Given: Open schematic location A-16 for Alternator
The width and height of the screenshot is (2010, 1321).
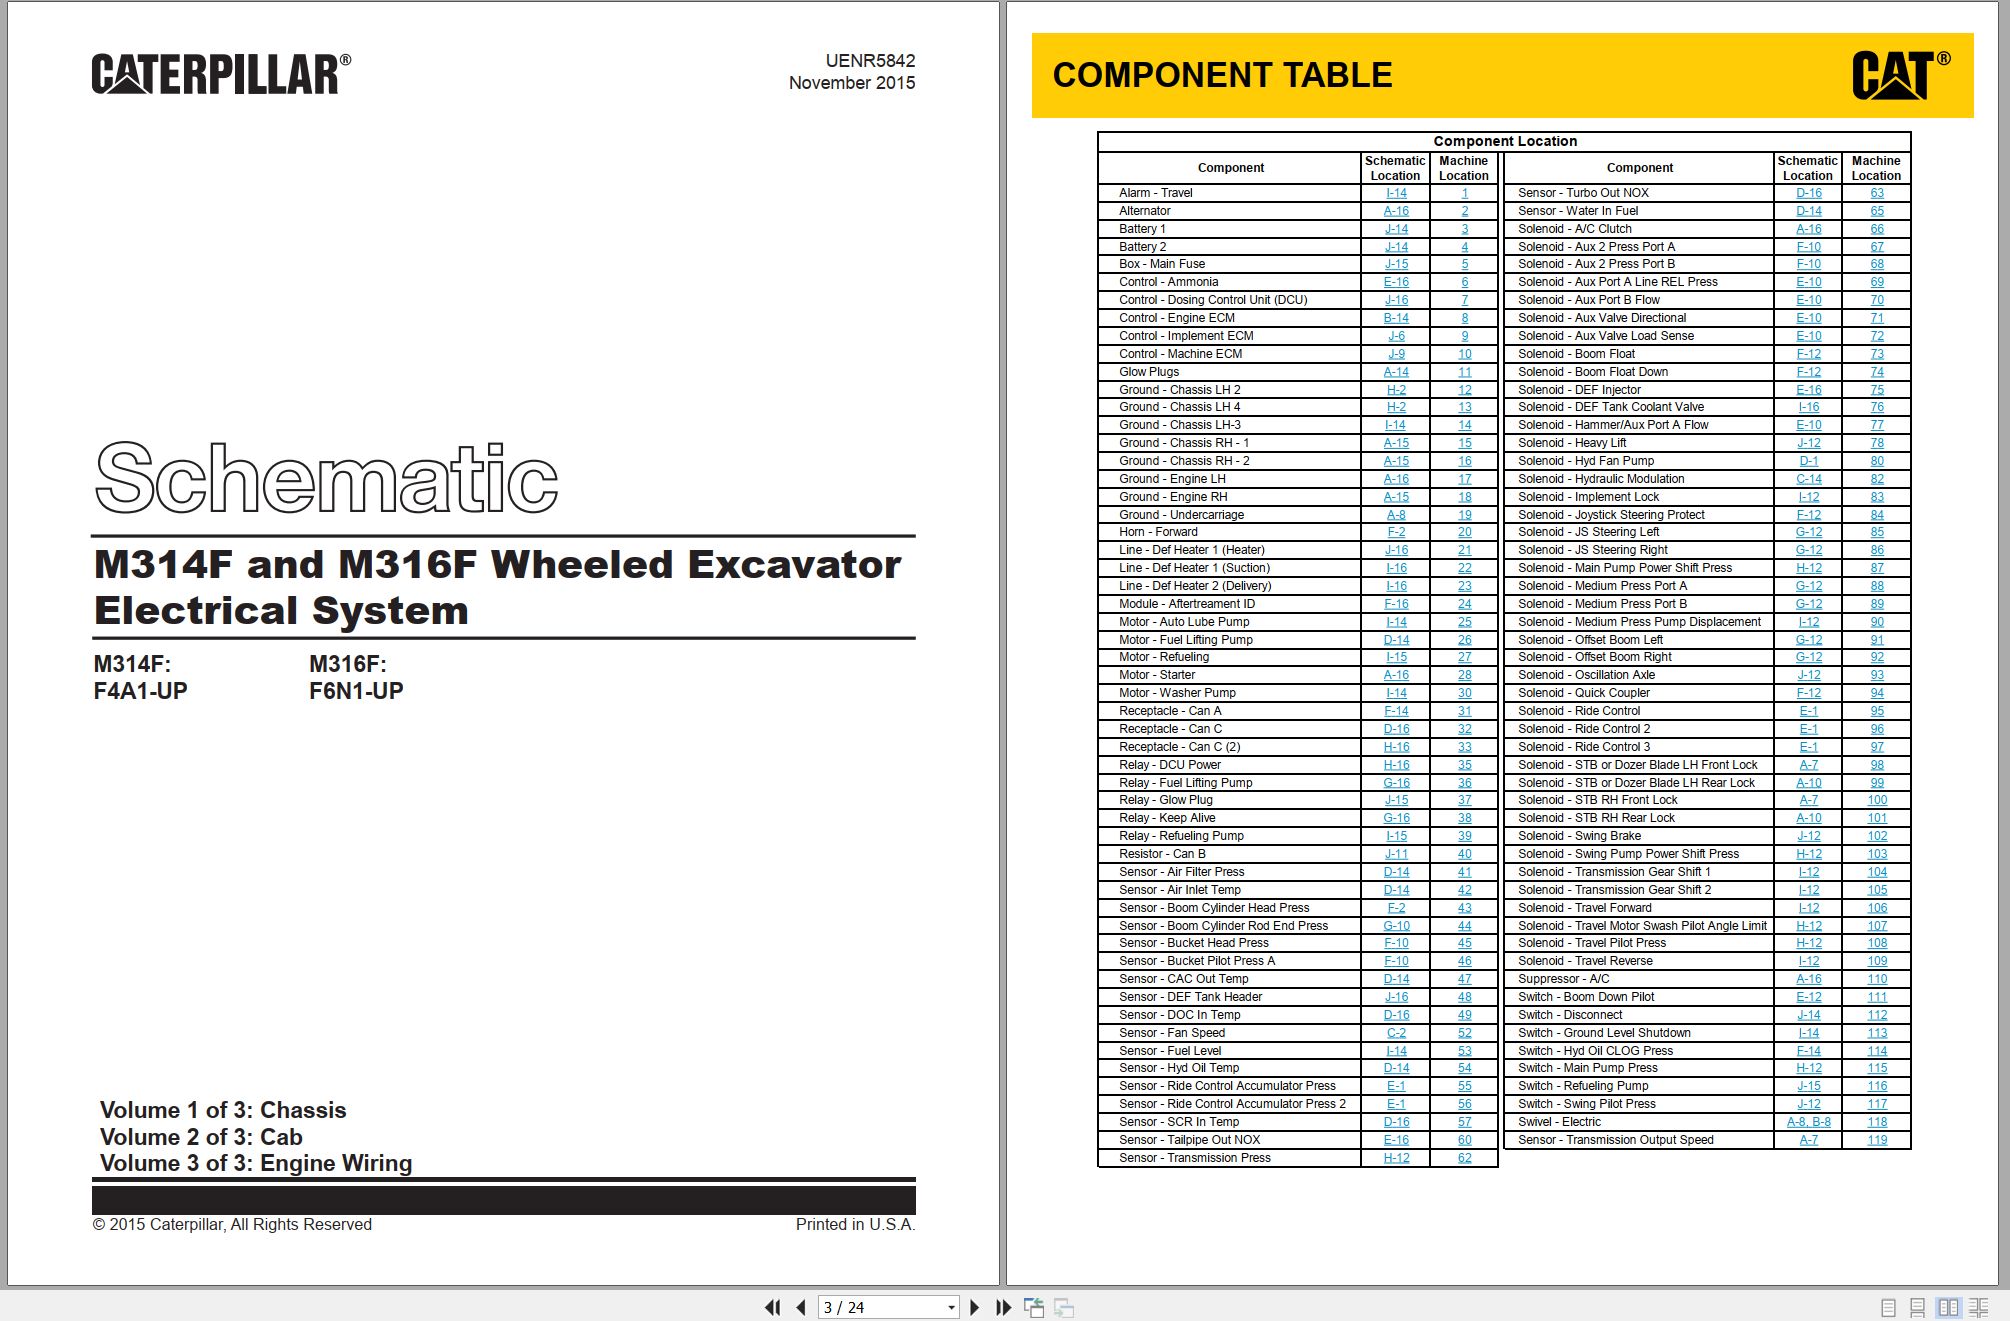Looking at the screenshot, I should point(1396,211).
